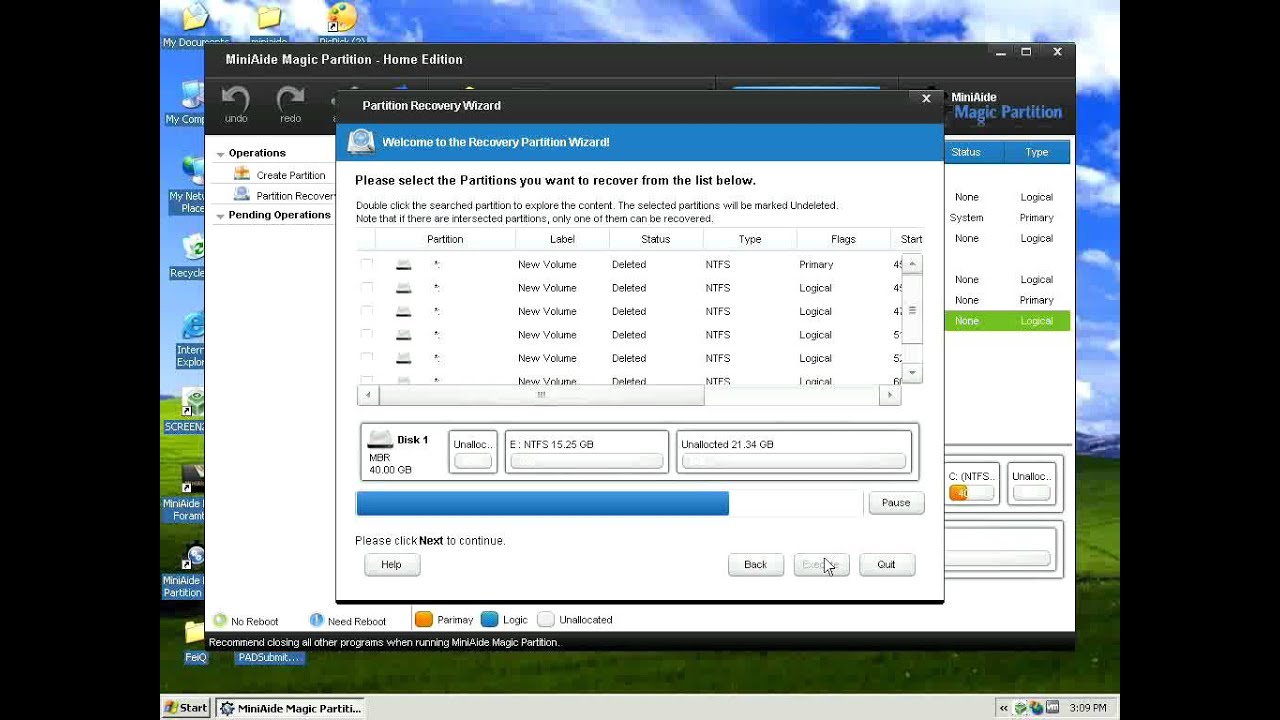The width and height of the screenshot is (1280, 720).
Task: Click the Disk 1 drive icon
Action: pyautogui.click(x=380, y=439)
